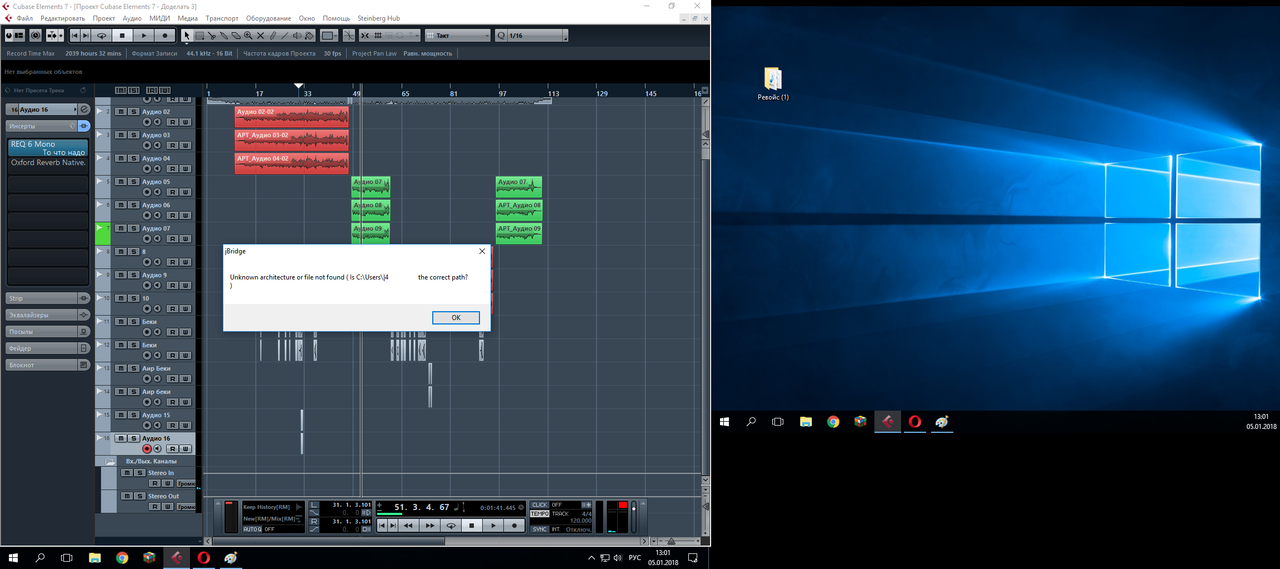Select the Play speaker tool
Viewport: 1280px width, 569px height.
297,35
